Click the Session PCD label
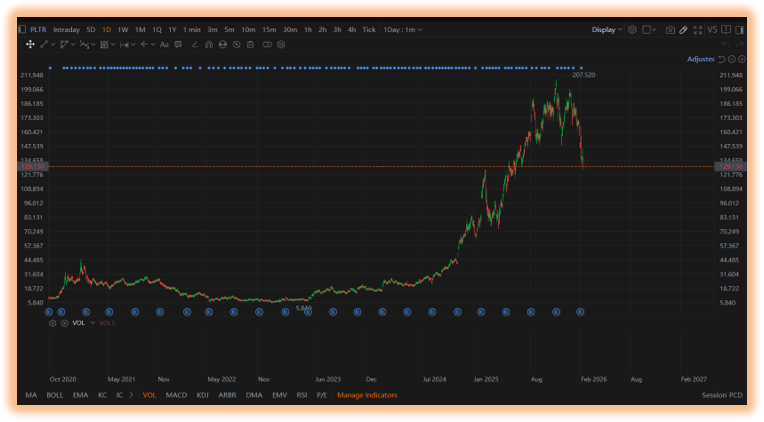 pos(722,395)
